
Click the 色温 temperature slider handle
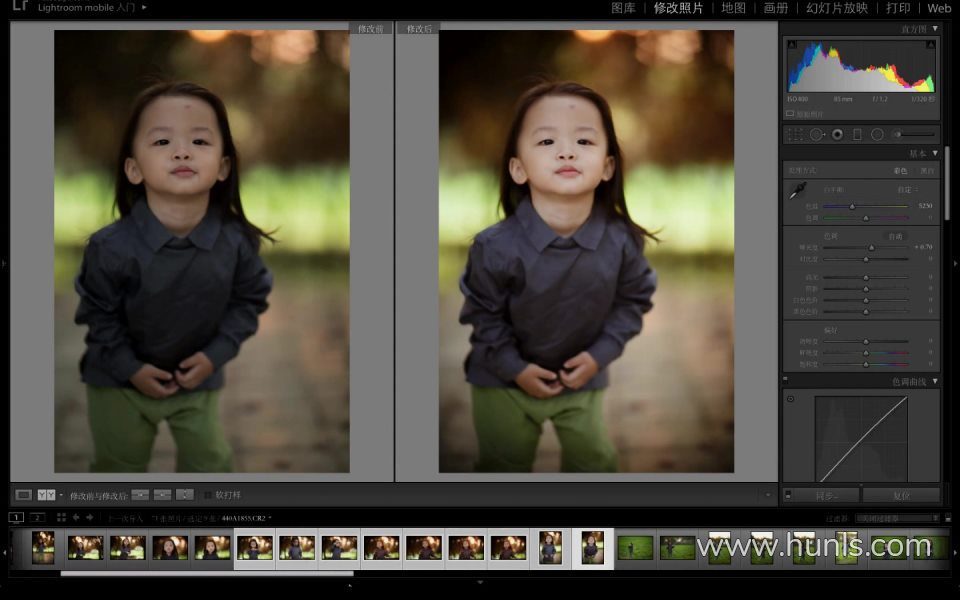point(852,206)
